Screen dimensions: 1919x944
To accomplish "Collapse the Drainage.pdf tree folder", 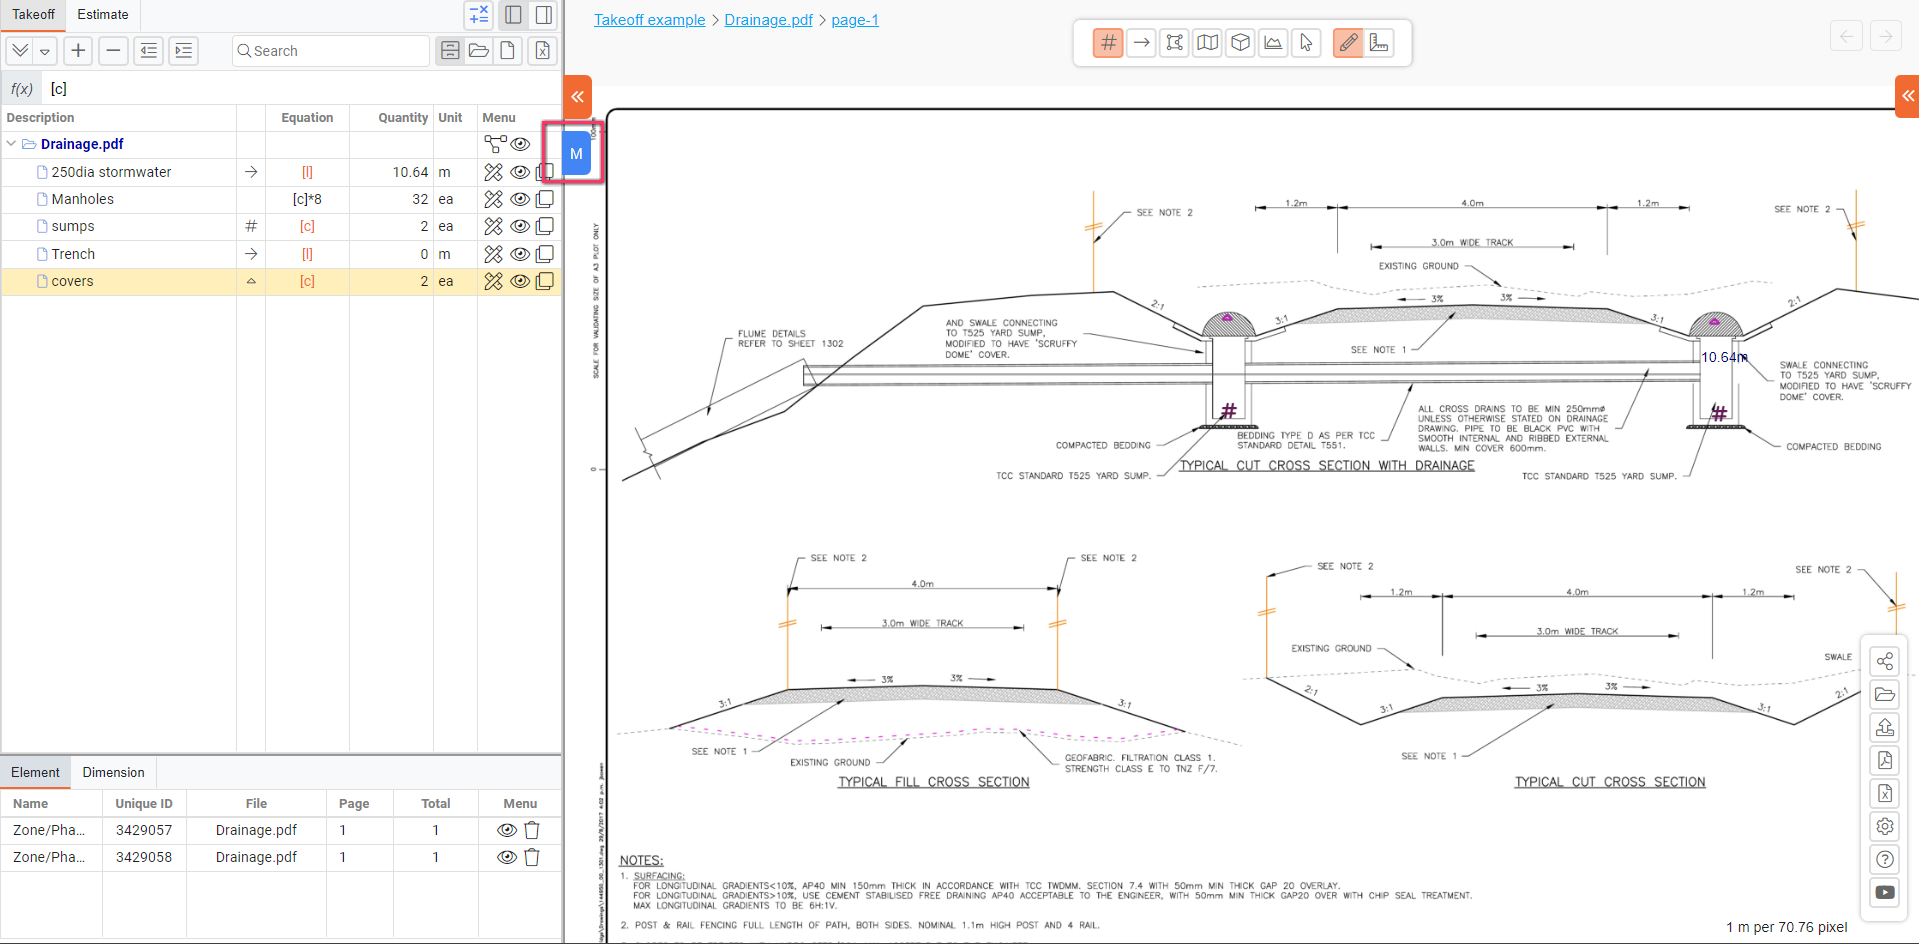I will pos(12,144).
